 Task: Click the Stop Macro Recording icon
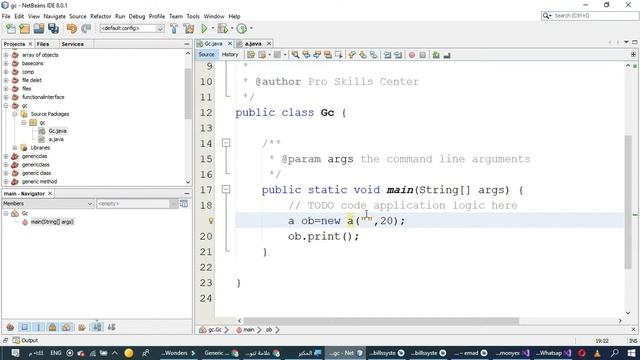pyautogui.click(x=423, y=55)
